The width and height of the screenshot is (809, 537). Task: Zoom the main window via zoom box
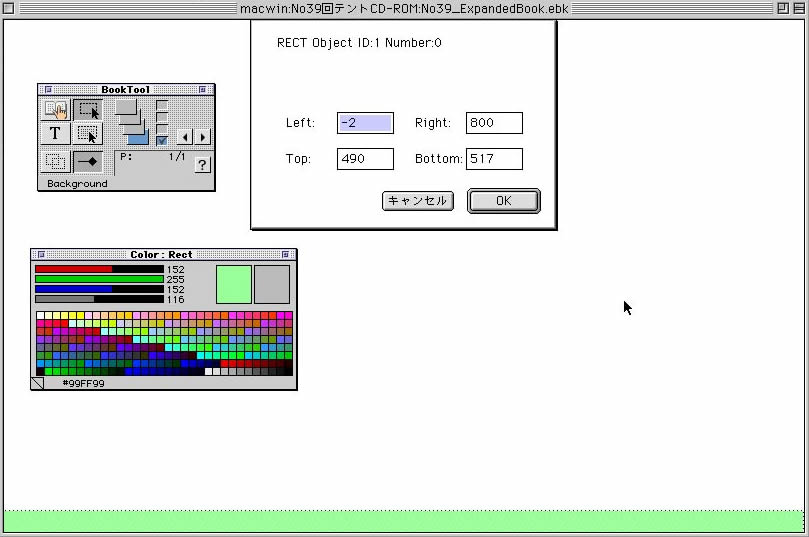(x=783, y=8)
